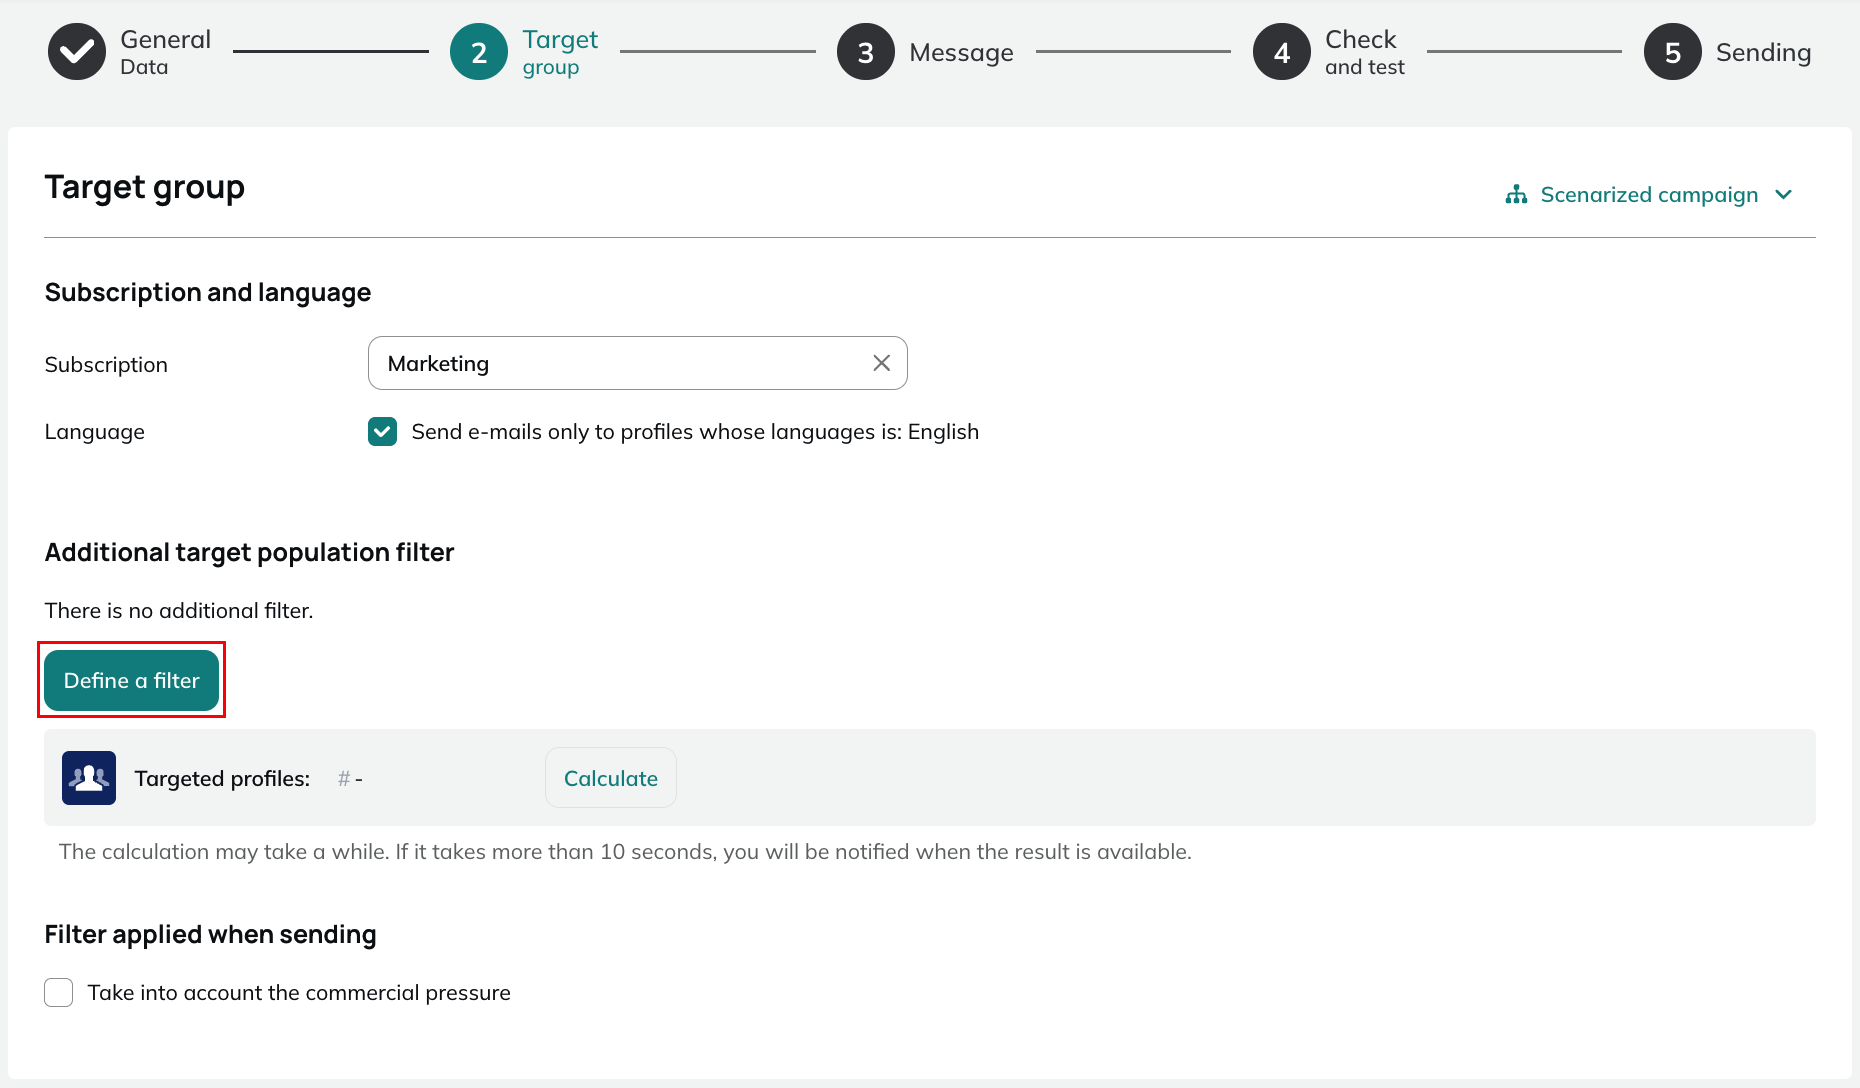This screenshot has width=1860, height=1088.
Task: Open the Scenarized campaign dropdown label
Action: point(1649,195)
